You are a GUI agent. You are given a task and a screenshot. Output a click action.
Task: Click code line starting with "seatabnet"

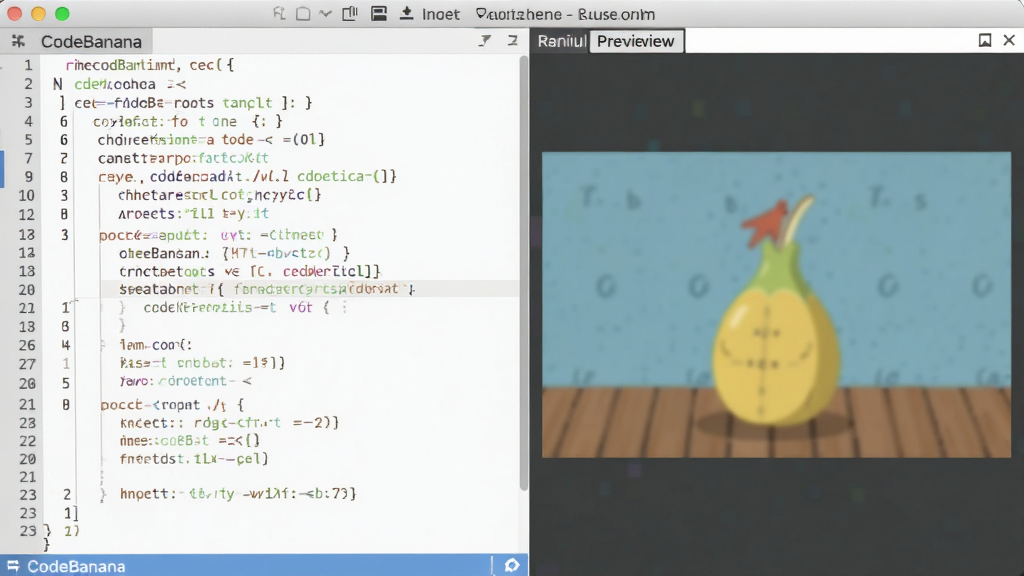tap(266, 289)
